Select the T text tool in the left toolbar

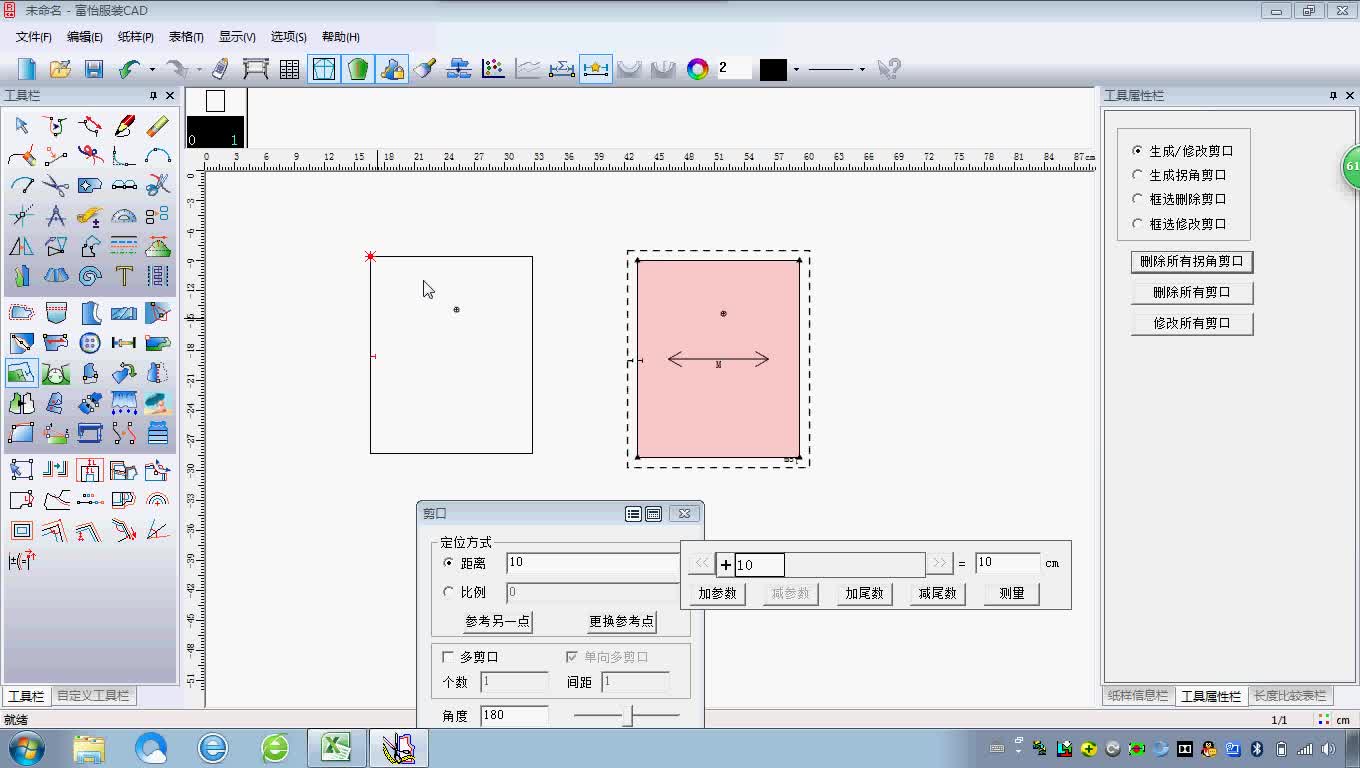click(x=124, y=275)
